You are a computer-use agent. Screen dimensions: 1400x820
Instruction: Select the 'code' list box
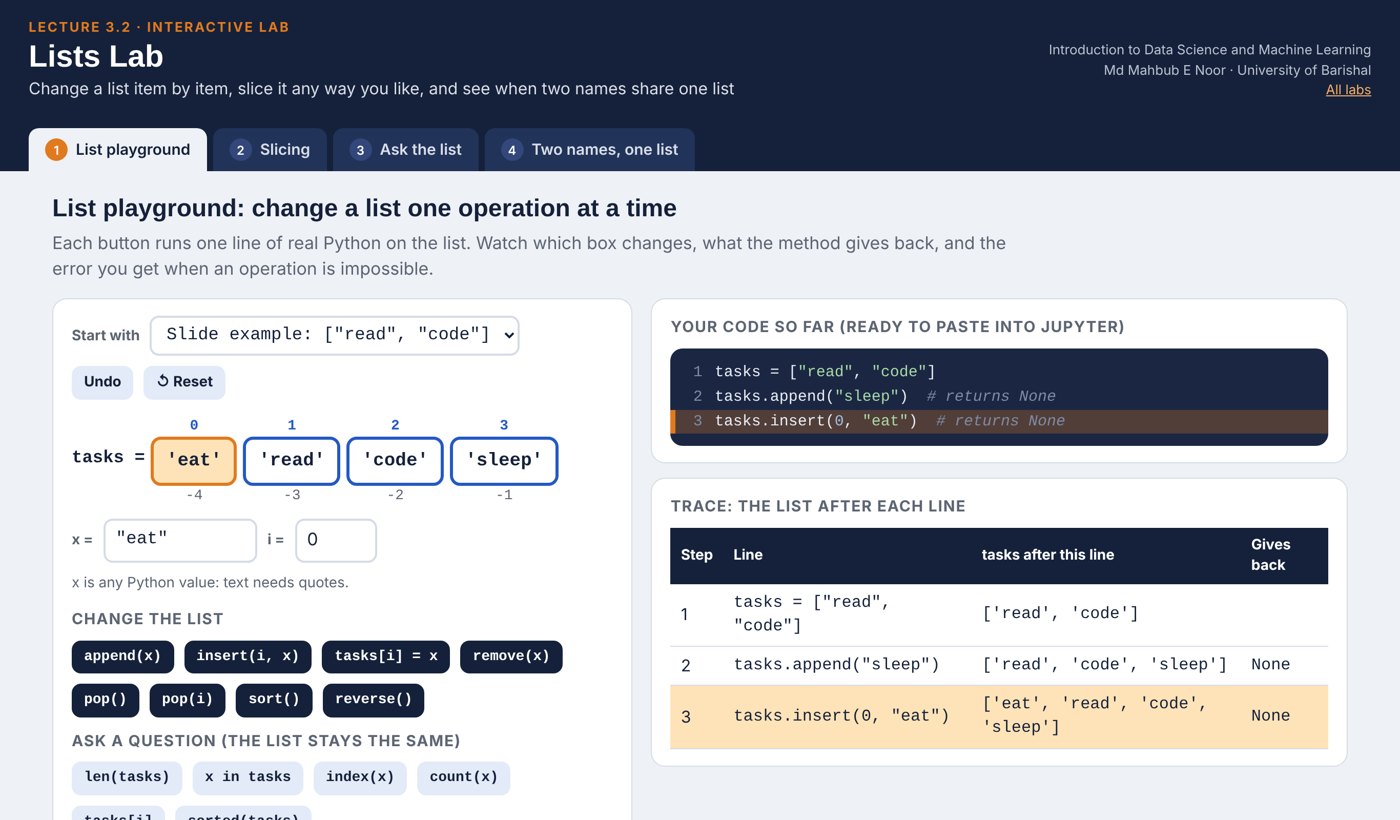click(395, 461)
